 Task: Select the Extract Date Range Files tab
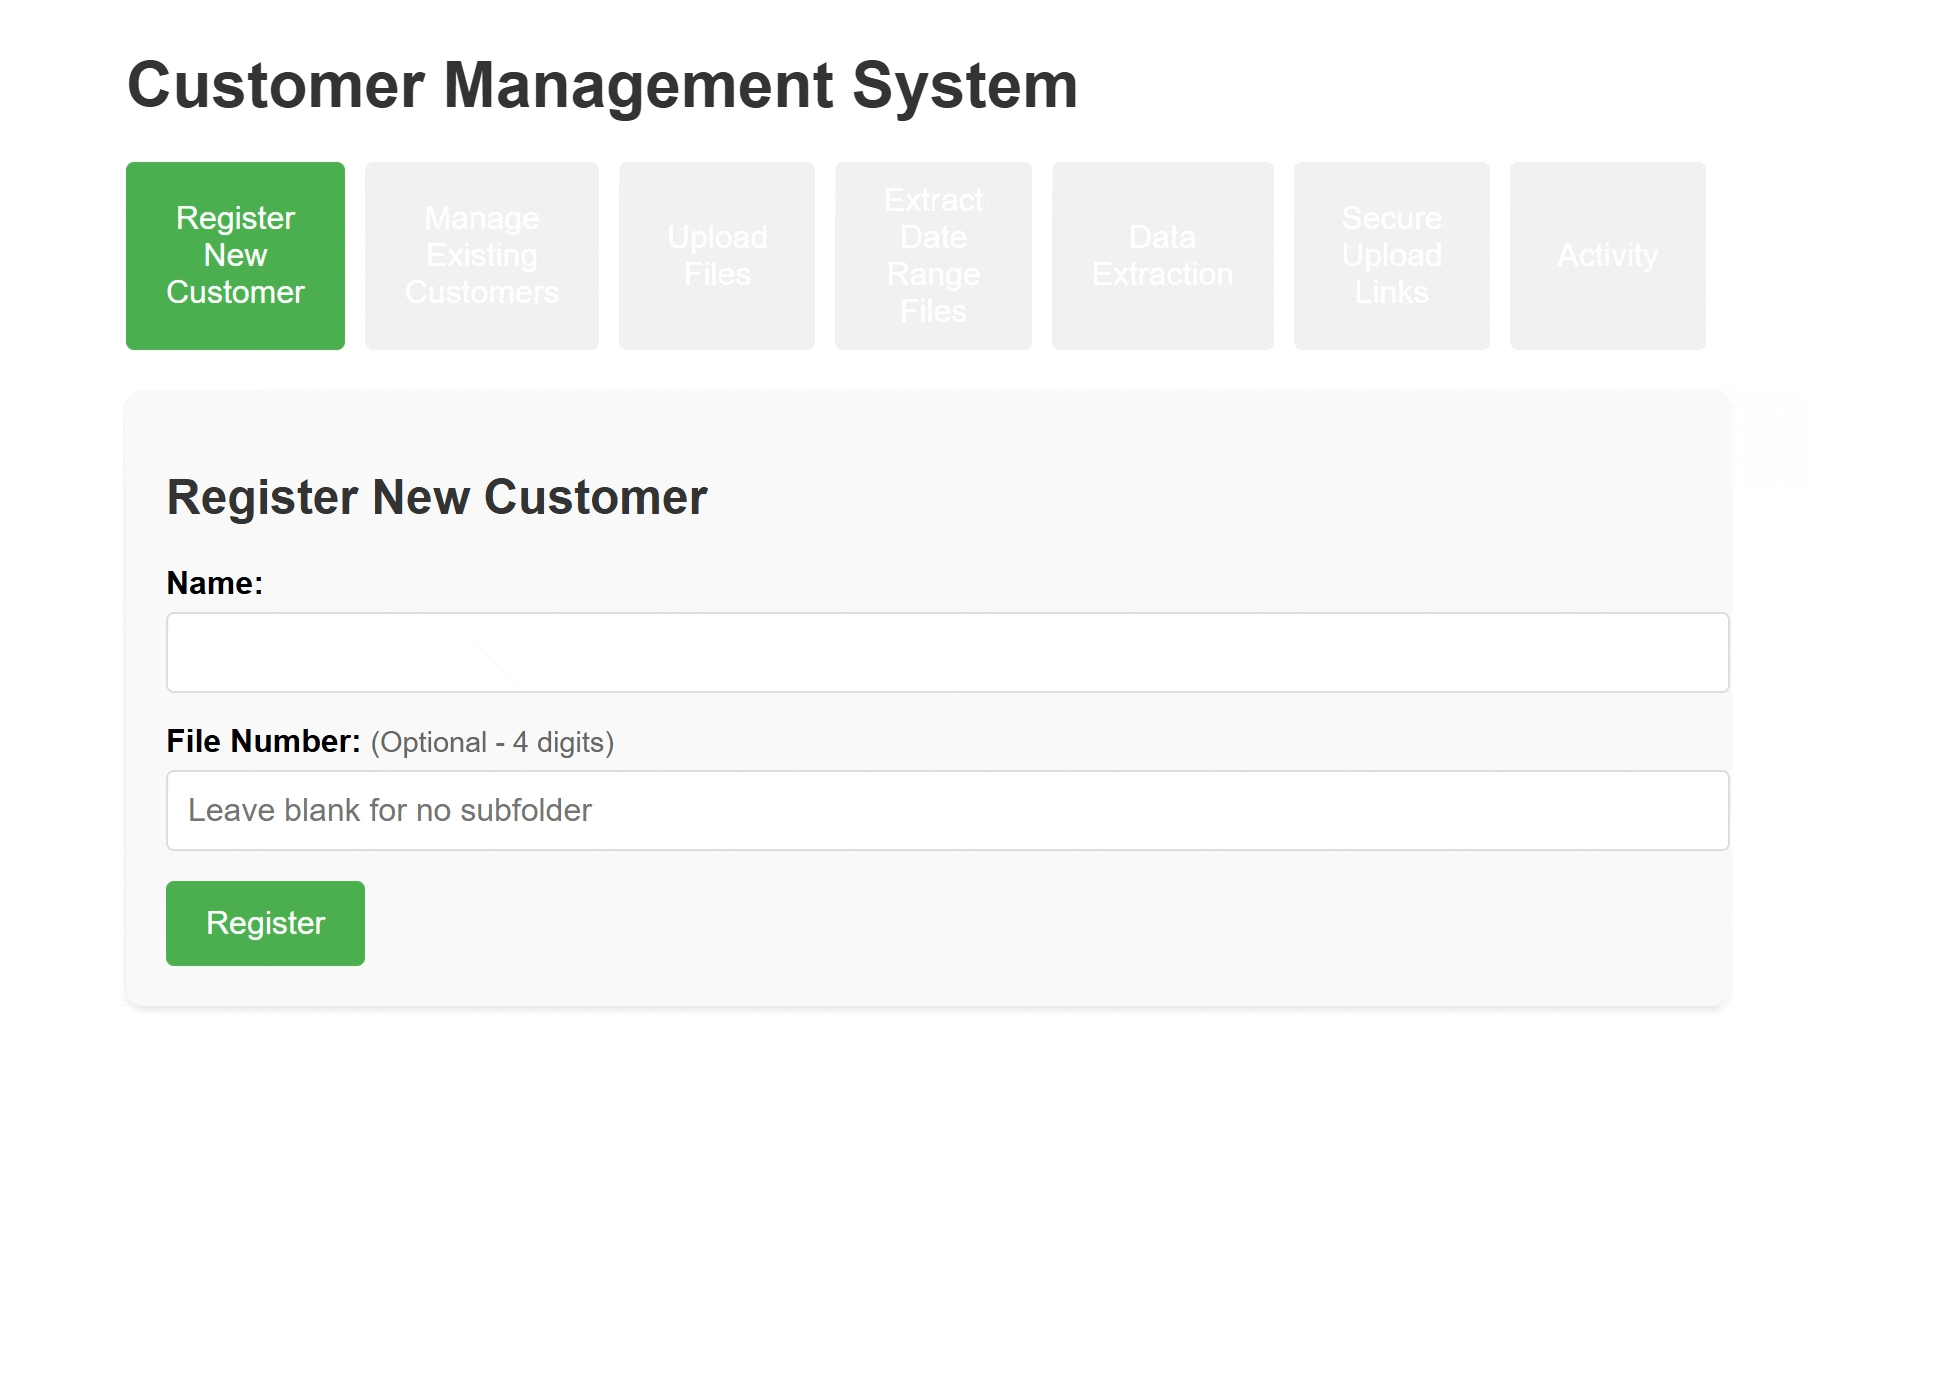933,255
